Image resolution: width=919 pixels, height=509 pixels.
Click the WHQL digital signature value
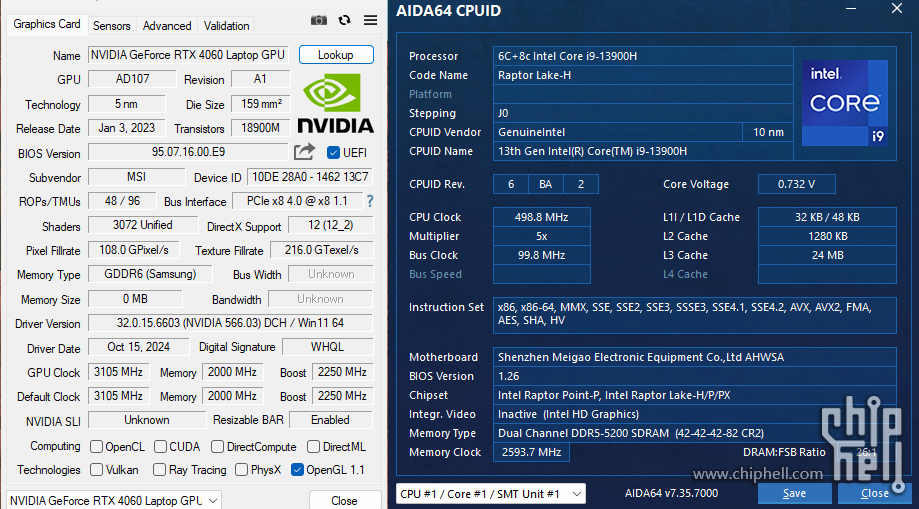327,347
